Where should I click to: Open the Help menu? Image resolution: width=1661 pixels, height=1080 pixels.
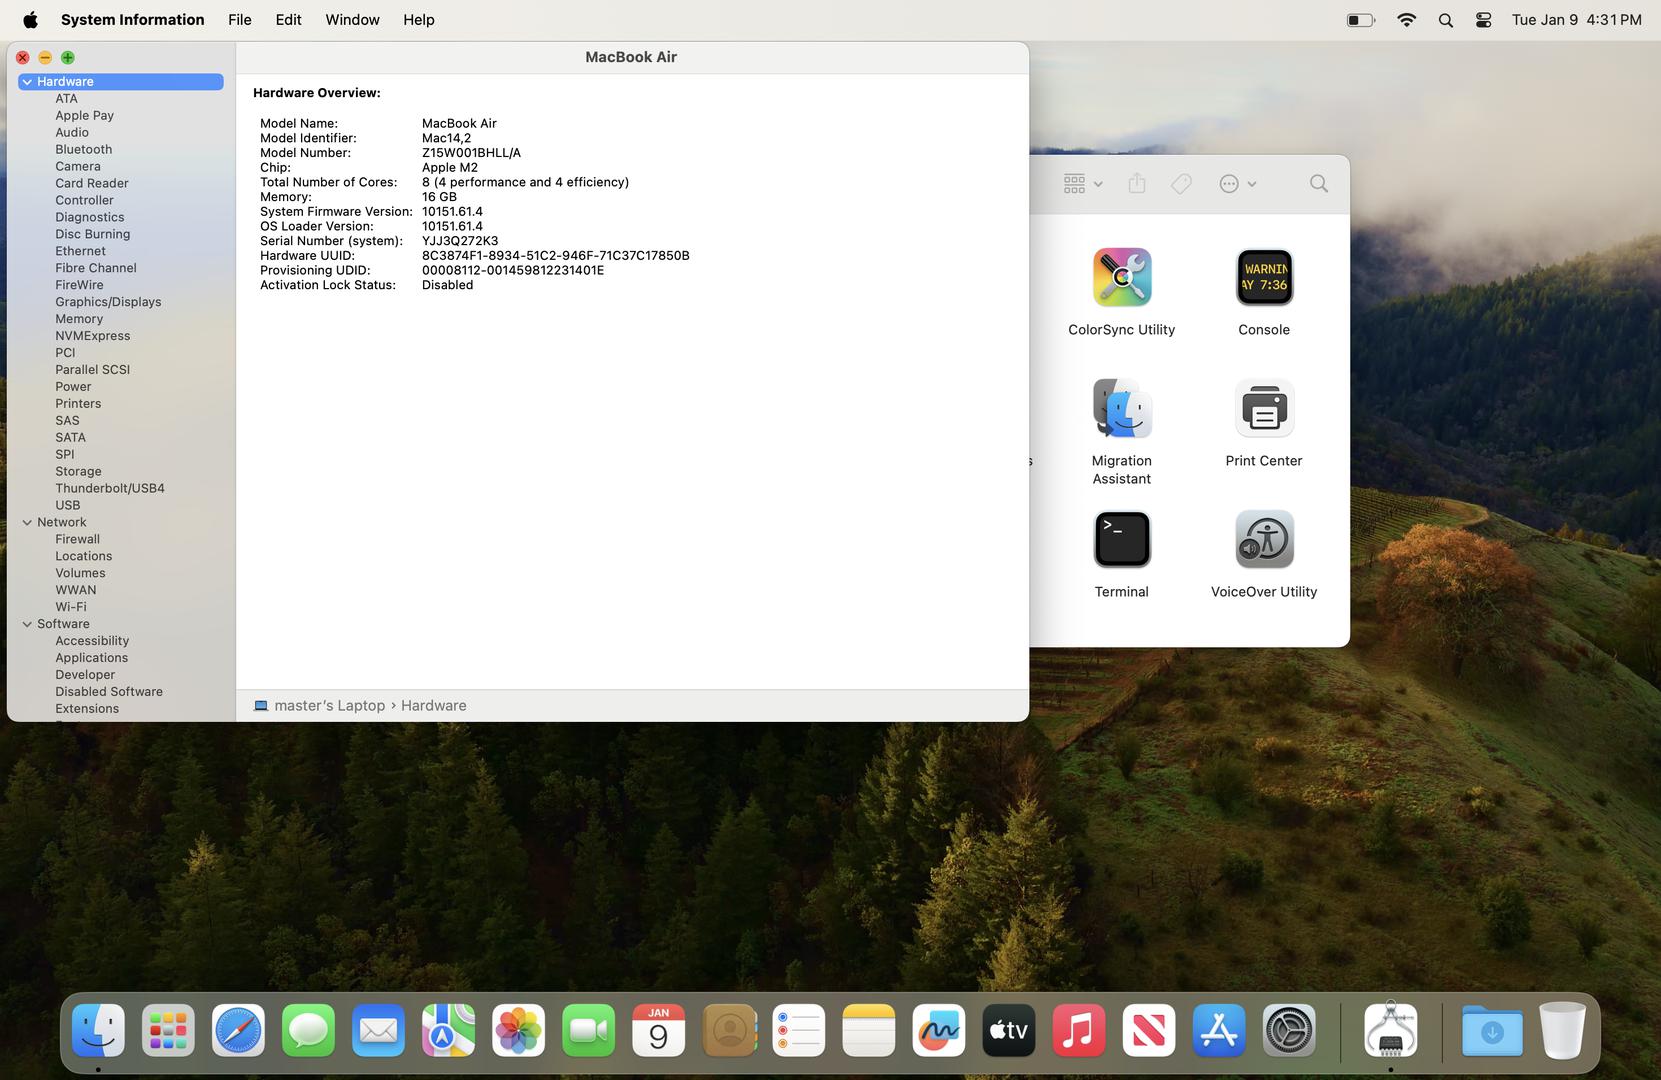point(419,20)
